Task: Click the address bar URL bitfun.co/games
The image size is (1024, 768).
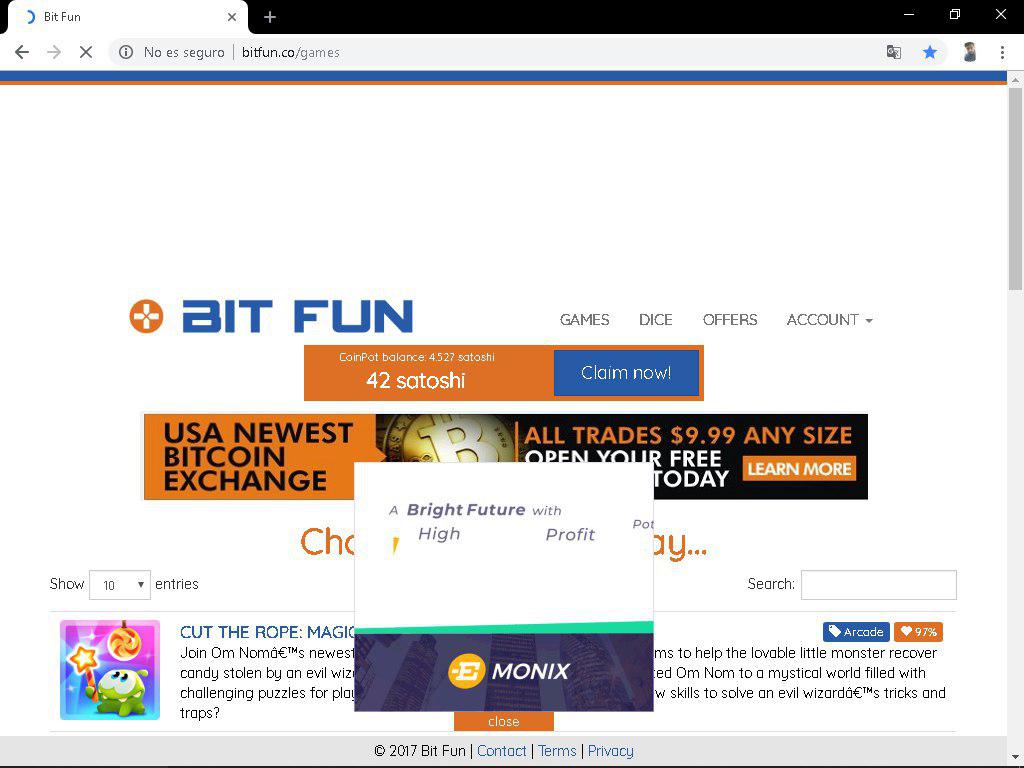Action: 291,52
